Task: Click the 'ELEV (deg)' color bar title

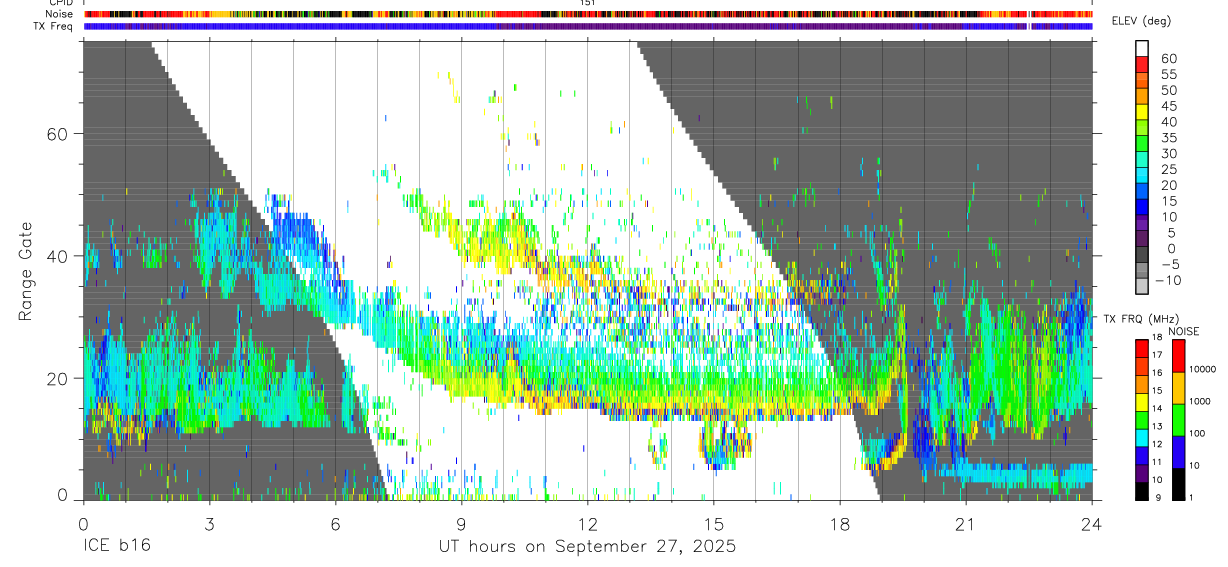Action: click(x=1142, y=21)
